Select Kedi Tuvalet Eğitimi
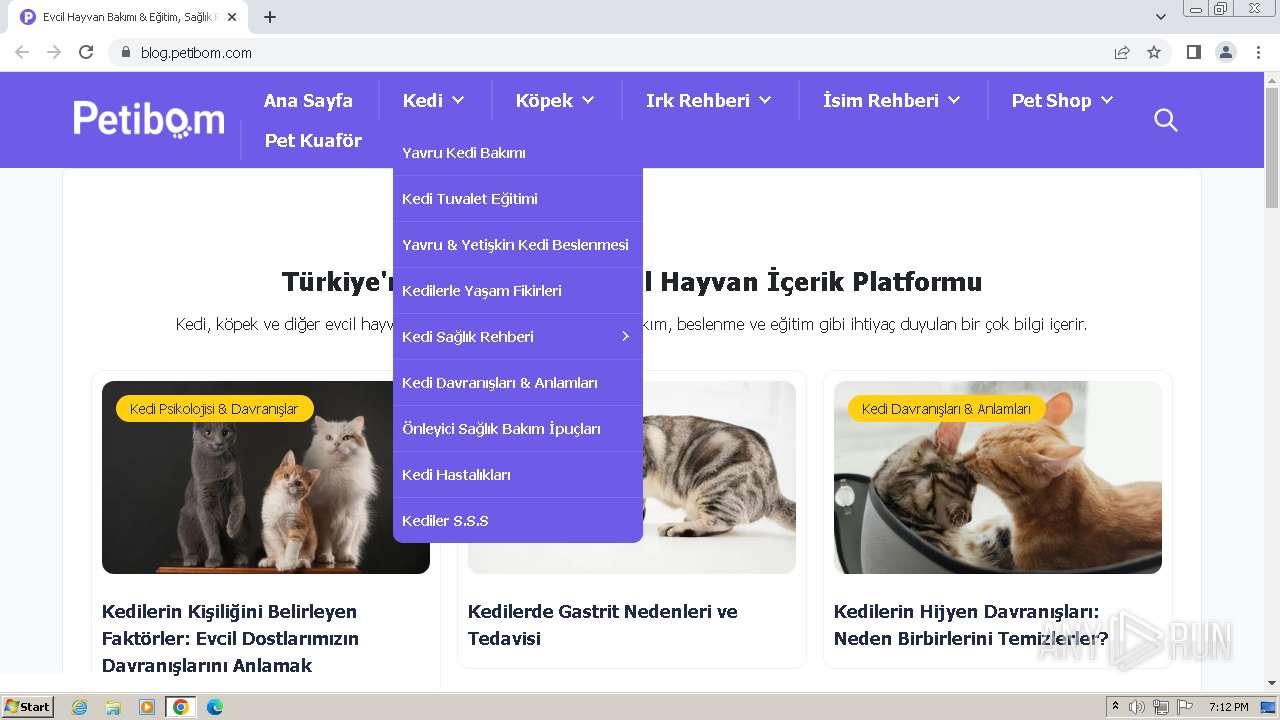The width and height of the screenshot is (1280, 720). coord(518,199)
